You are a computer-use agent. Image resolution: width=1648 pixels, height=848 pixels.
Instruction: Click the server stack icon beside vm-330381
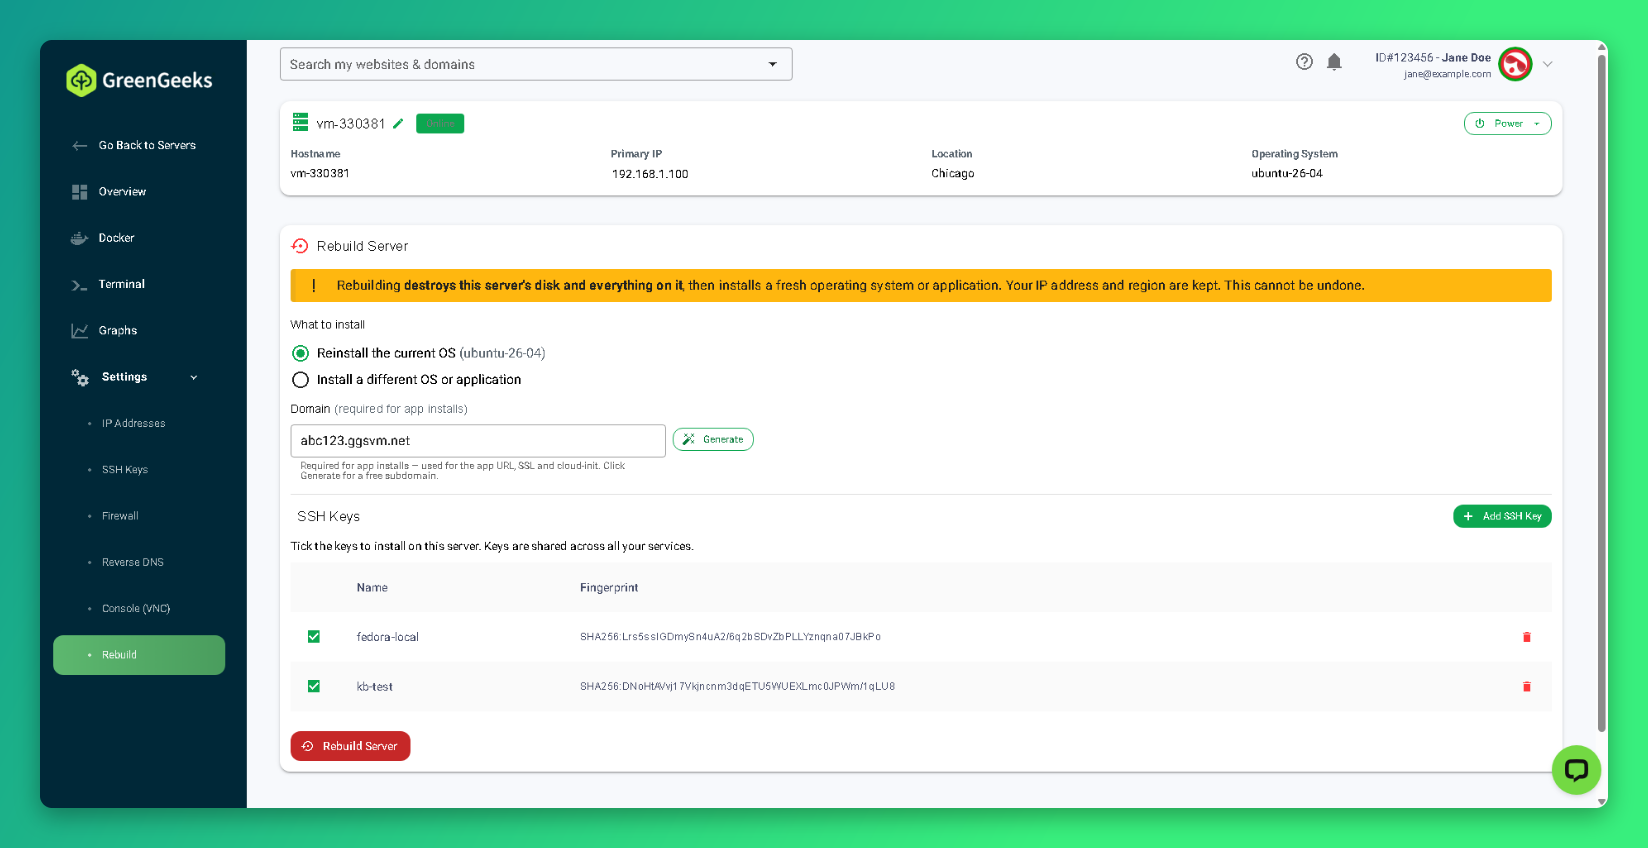pyautogui.click(x=300, y=123)
